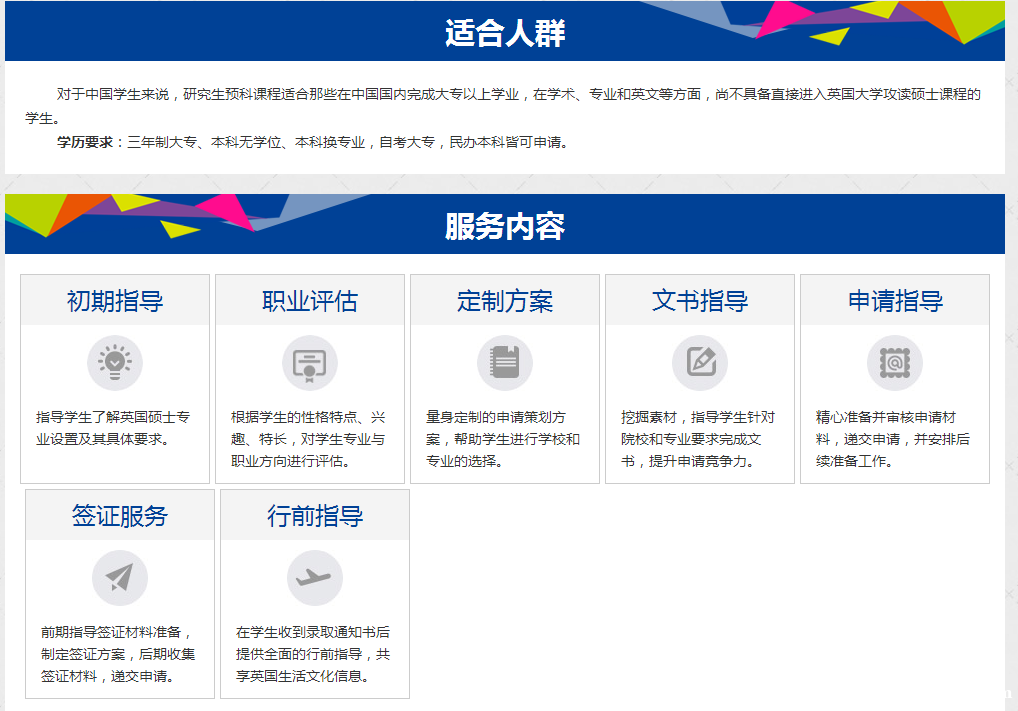Click the 签证服务 card title
Image resolution: width=1018 pixels, height=711 pixels.
pyautogui.click(x=120, y=516)
